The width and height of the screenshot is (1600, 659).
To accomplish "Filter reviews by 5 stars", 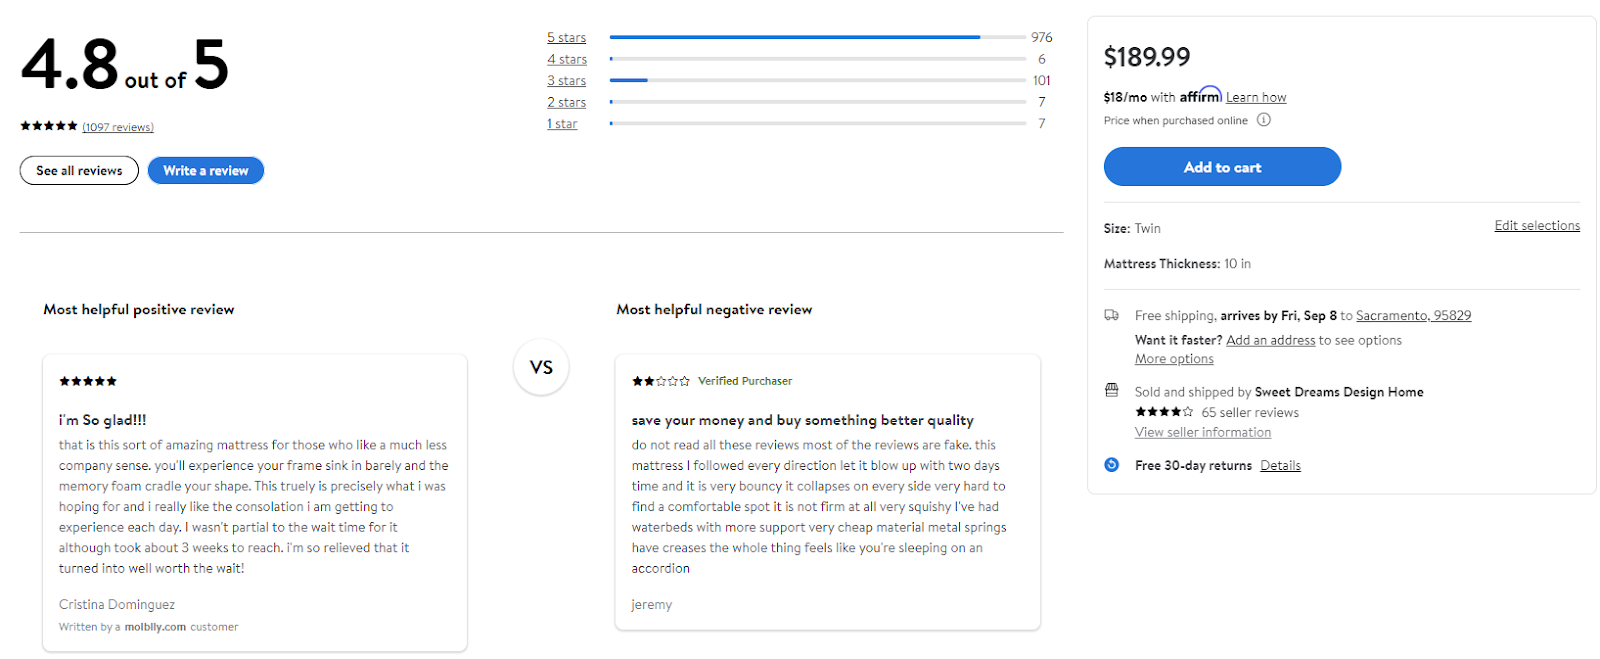I will coord(566,38).
